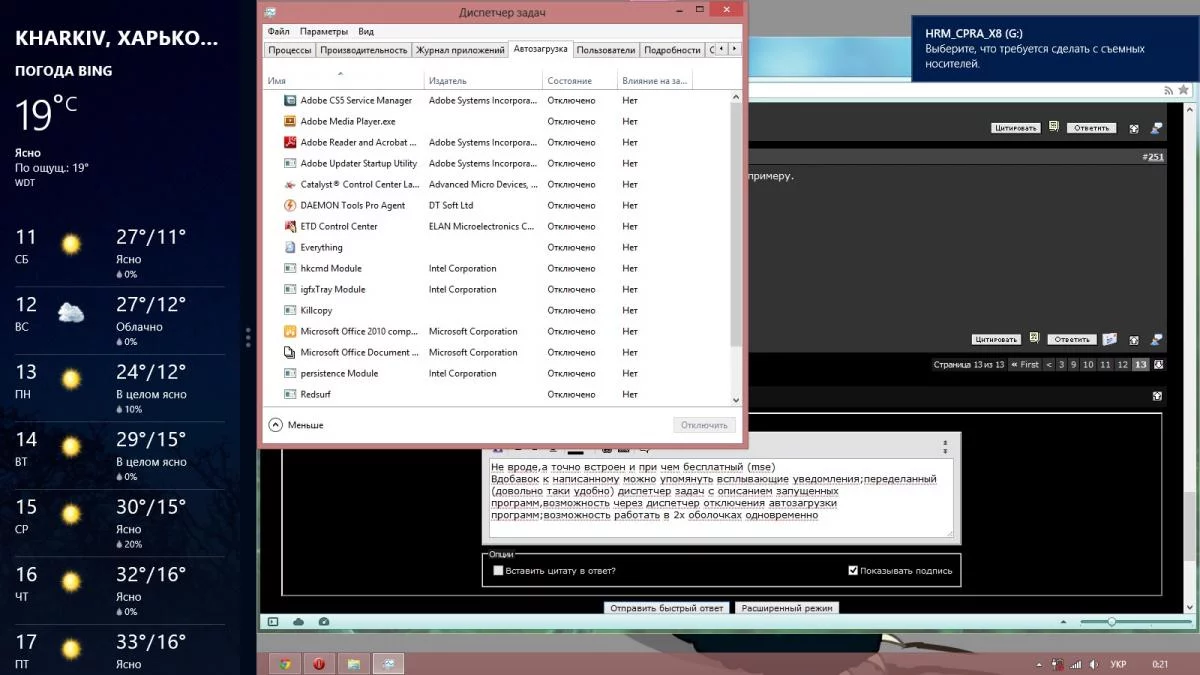
Task: Adjust browser zoom slider handle
Action: click(x=1111, y=622)
